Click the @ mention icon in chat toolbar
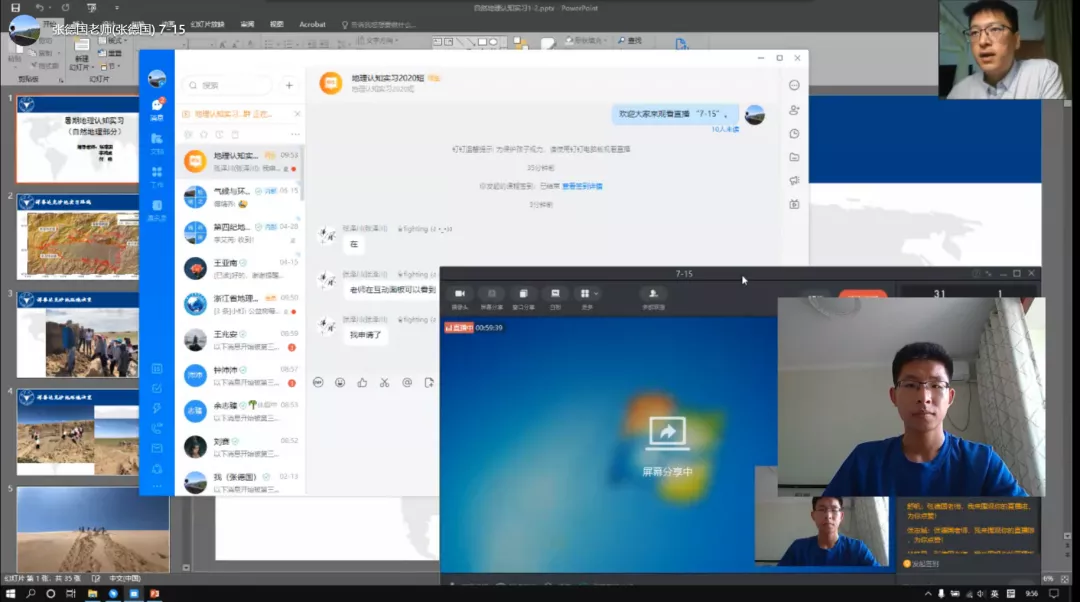 [407, 382]
